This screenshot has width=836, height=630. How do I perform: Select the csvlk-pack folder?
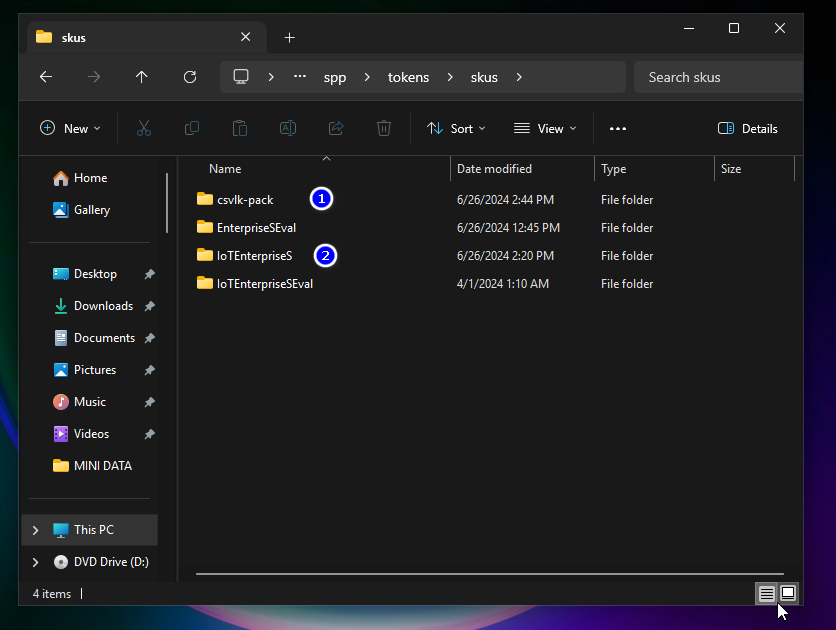click(235, 200)
